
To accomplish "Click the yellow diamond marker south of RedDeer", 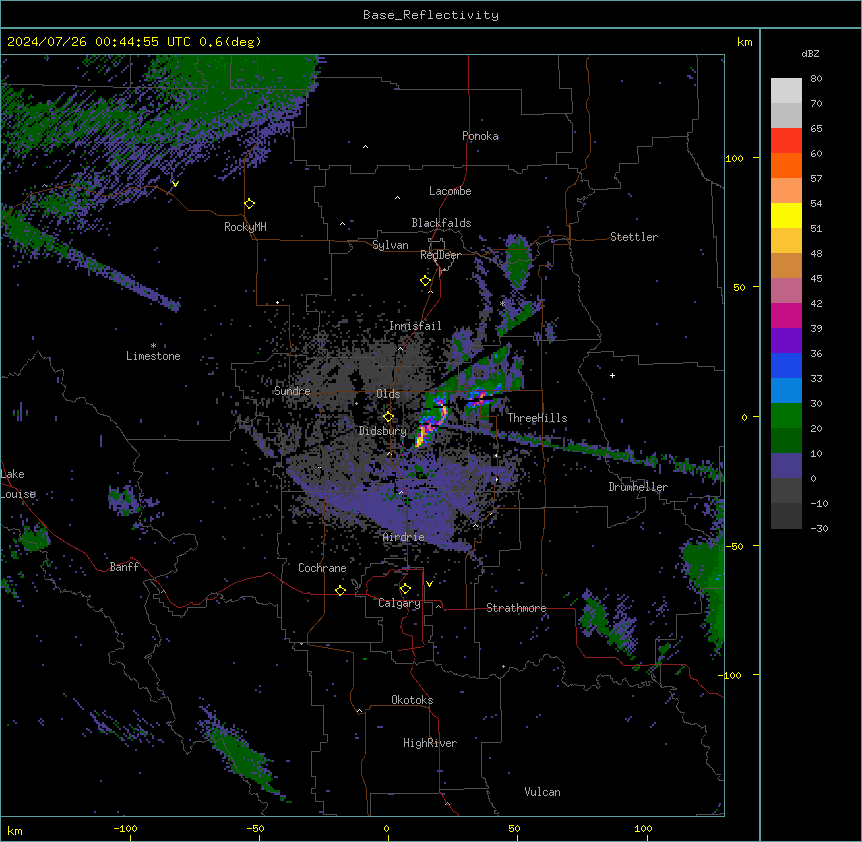I will (426, 281).
